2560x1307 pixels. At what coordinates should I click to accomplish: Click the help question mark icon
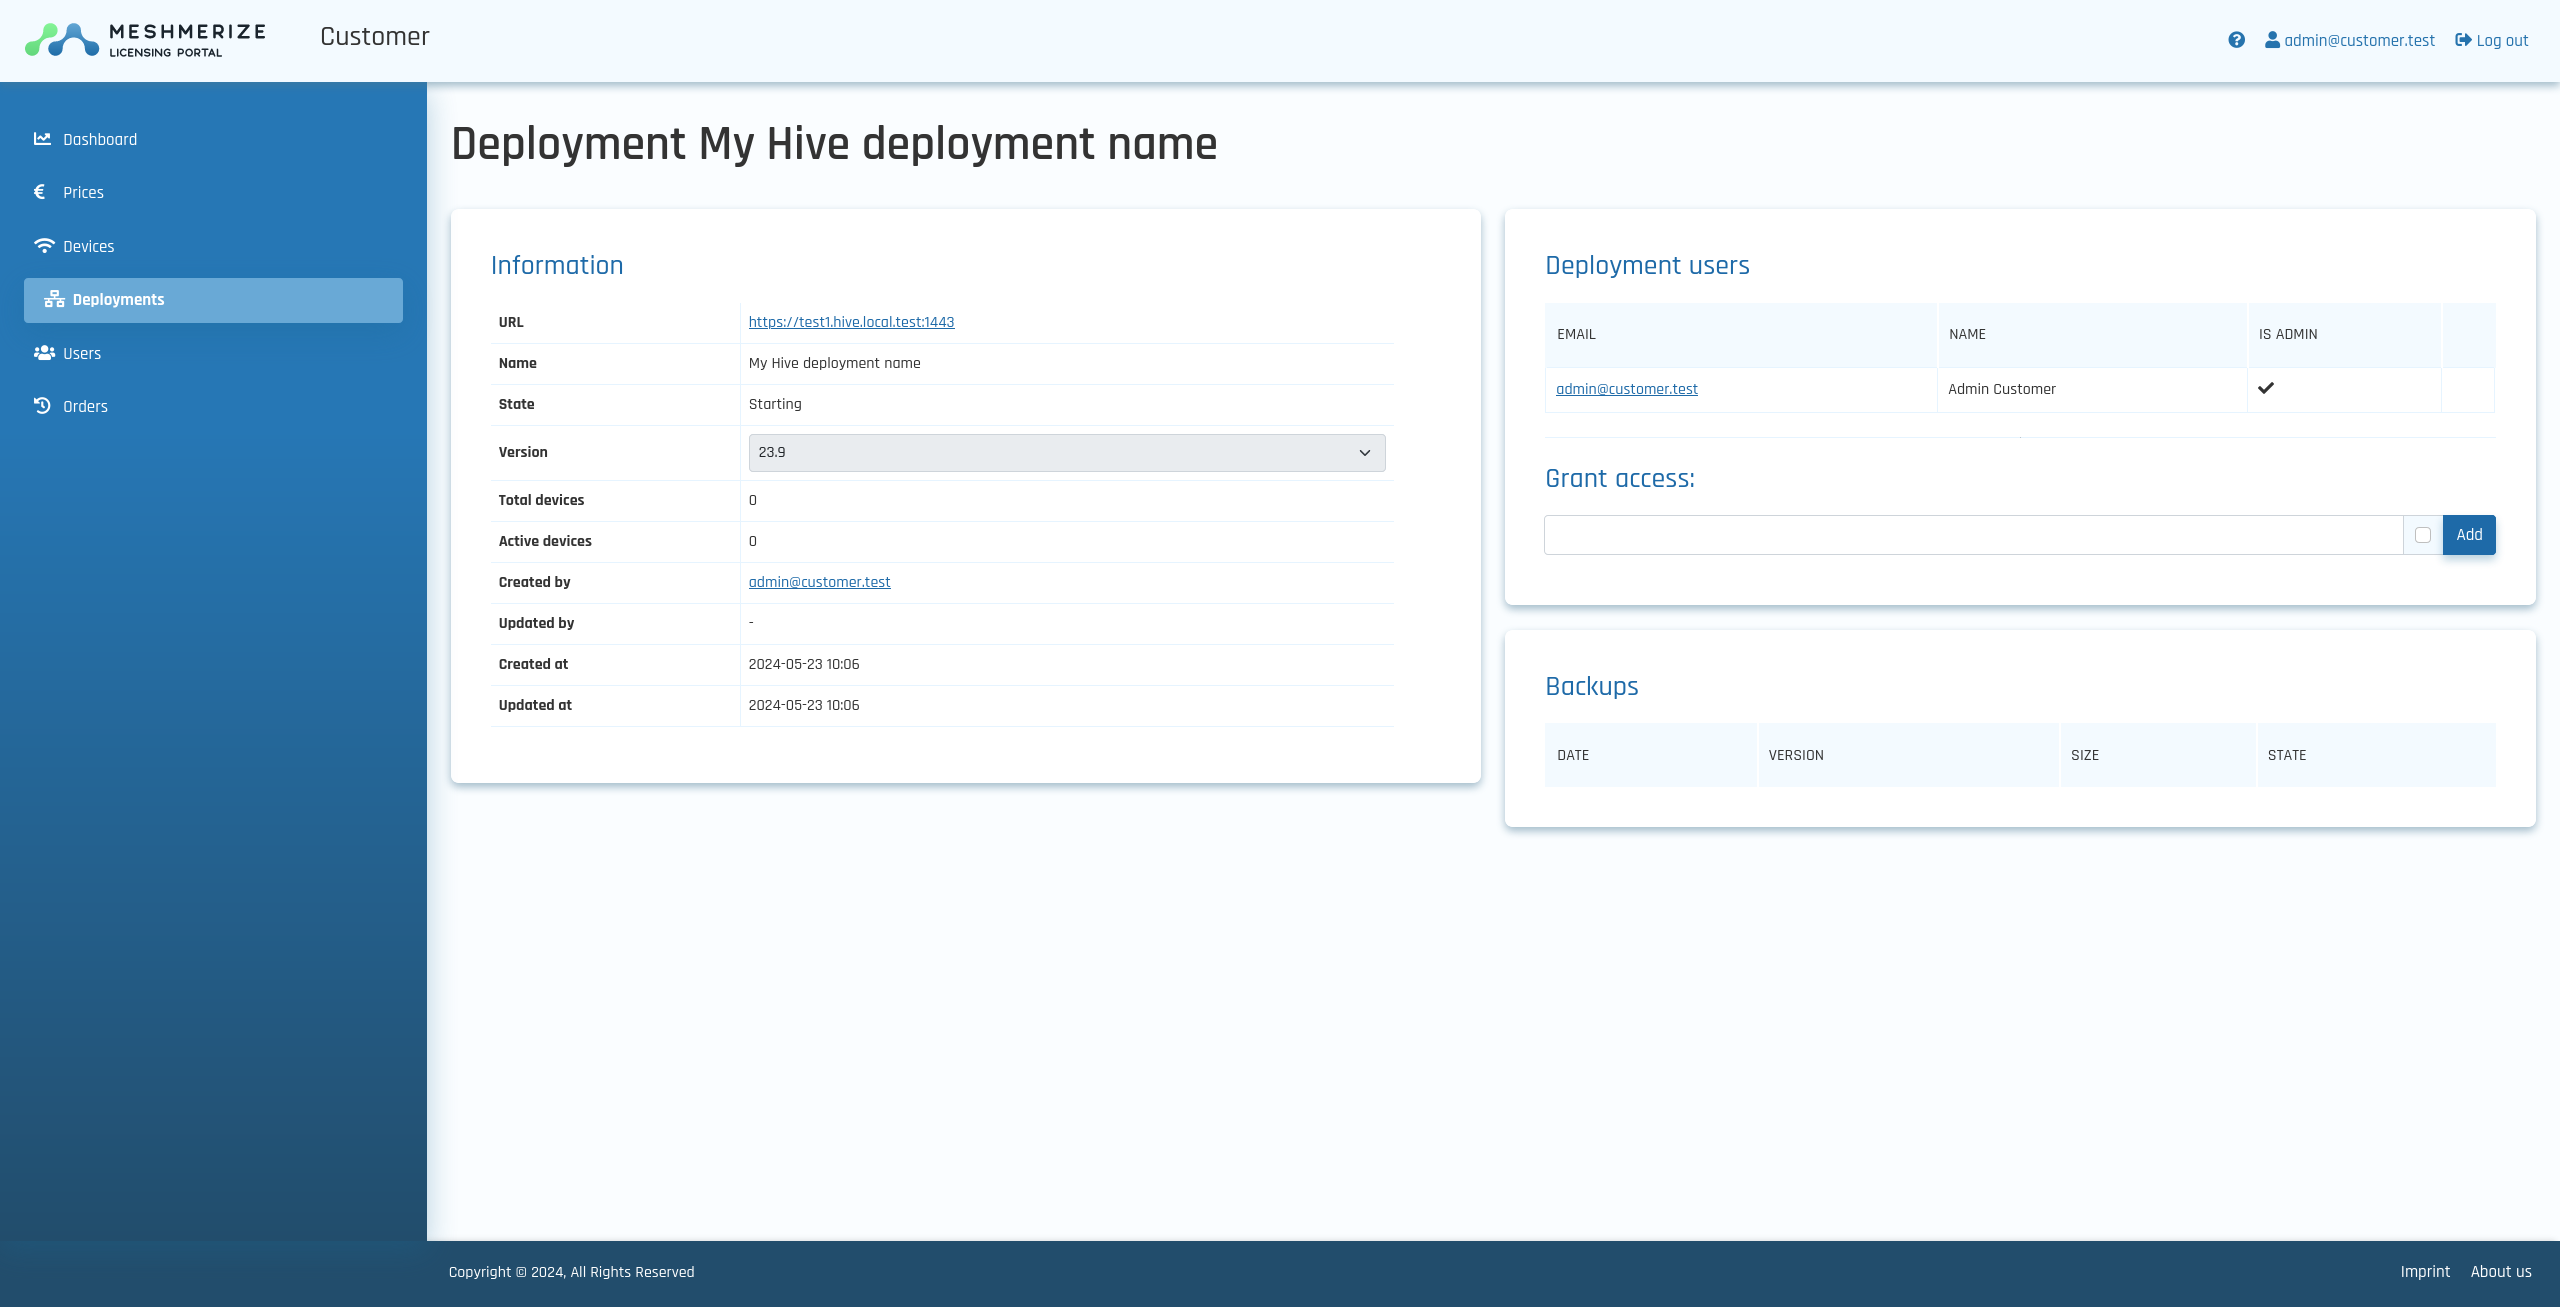[2236, 40]
